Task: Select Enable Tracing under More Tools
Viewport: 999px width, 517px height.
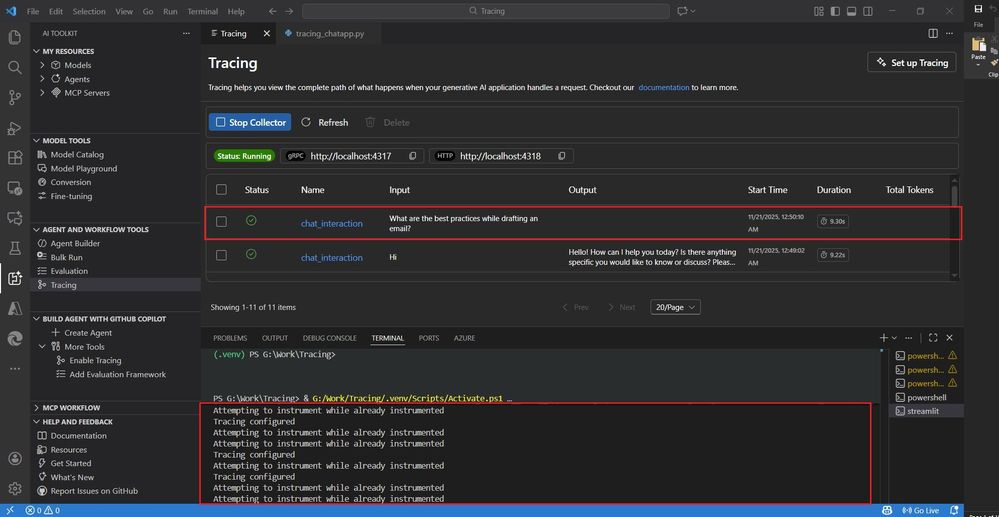Action: [95, 360]
